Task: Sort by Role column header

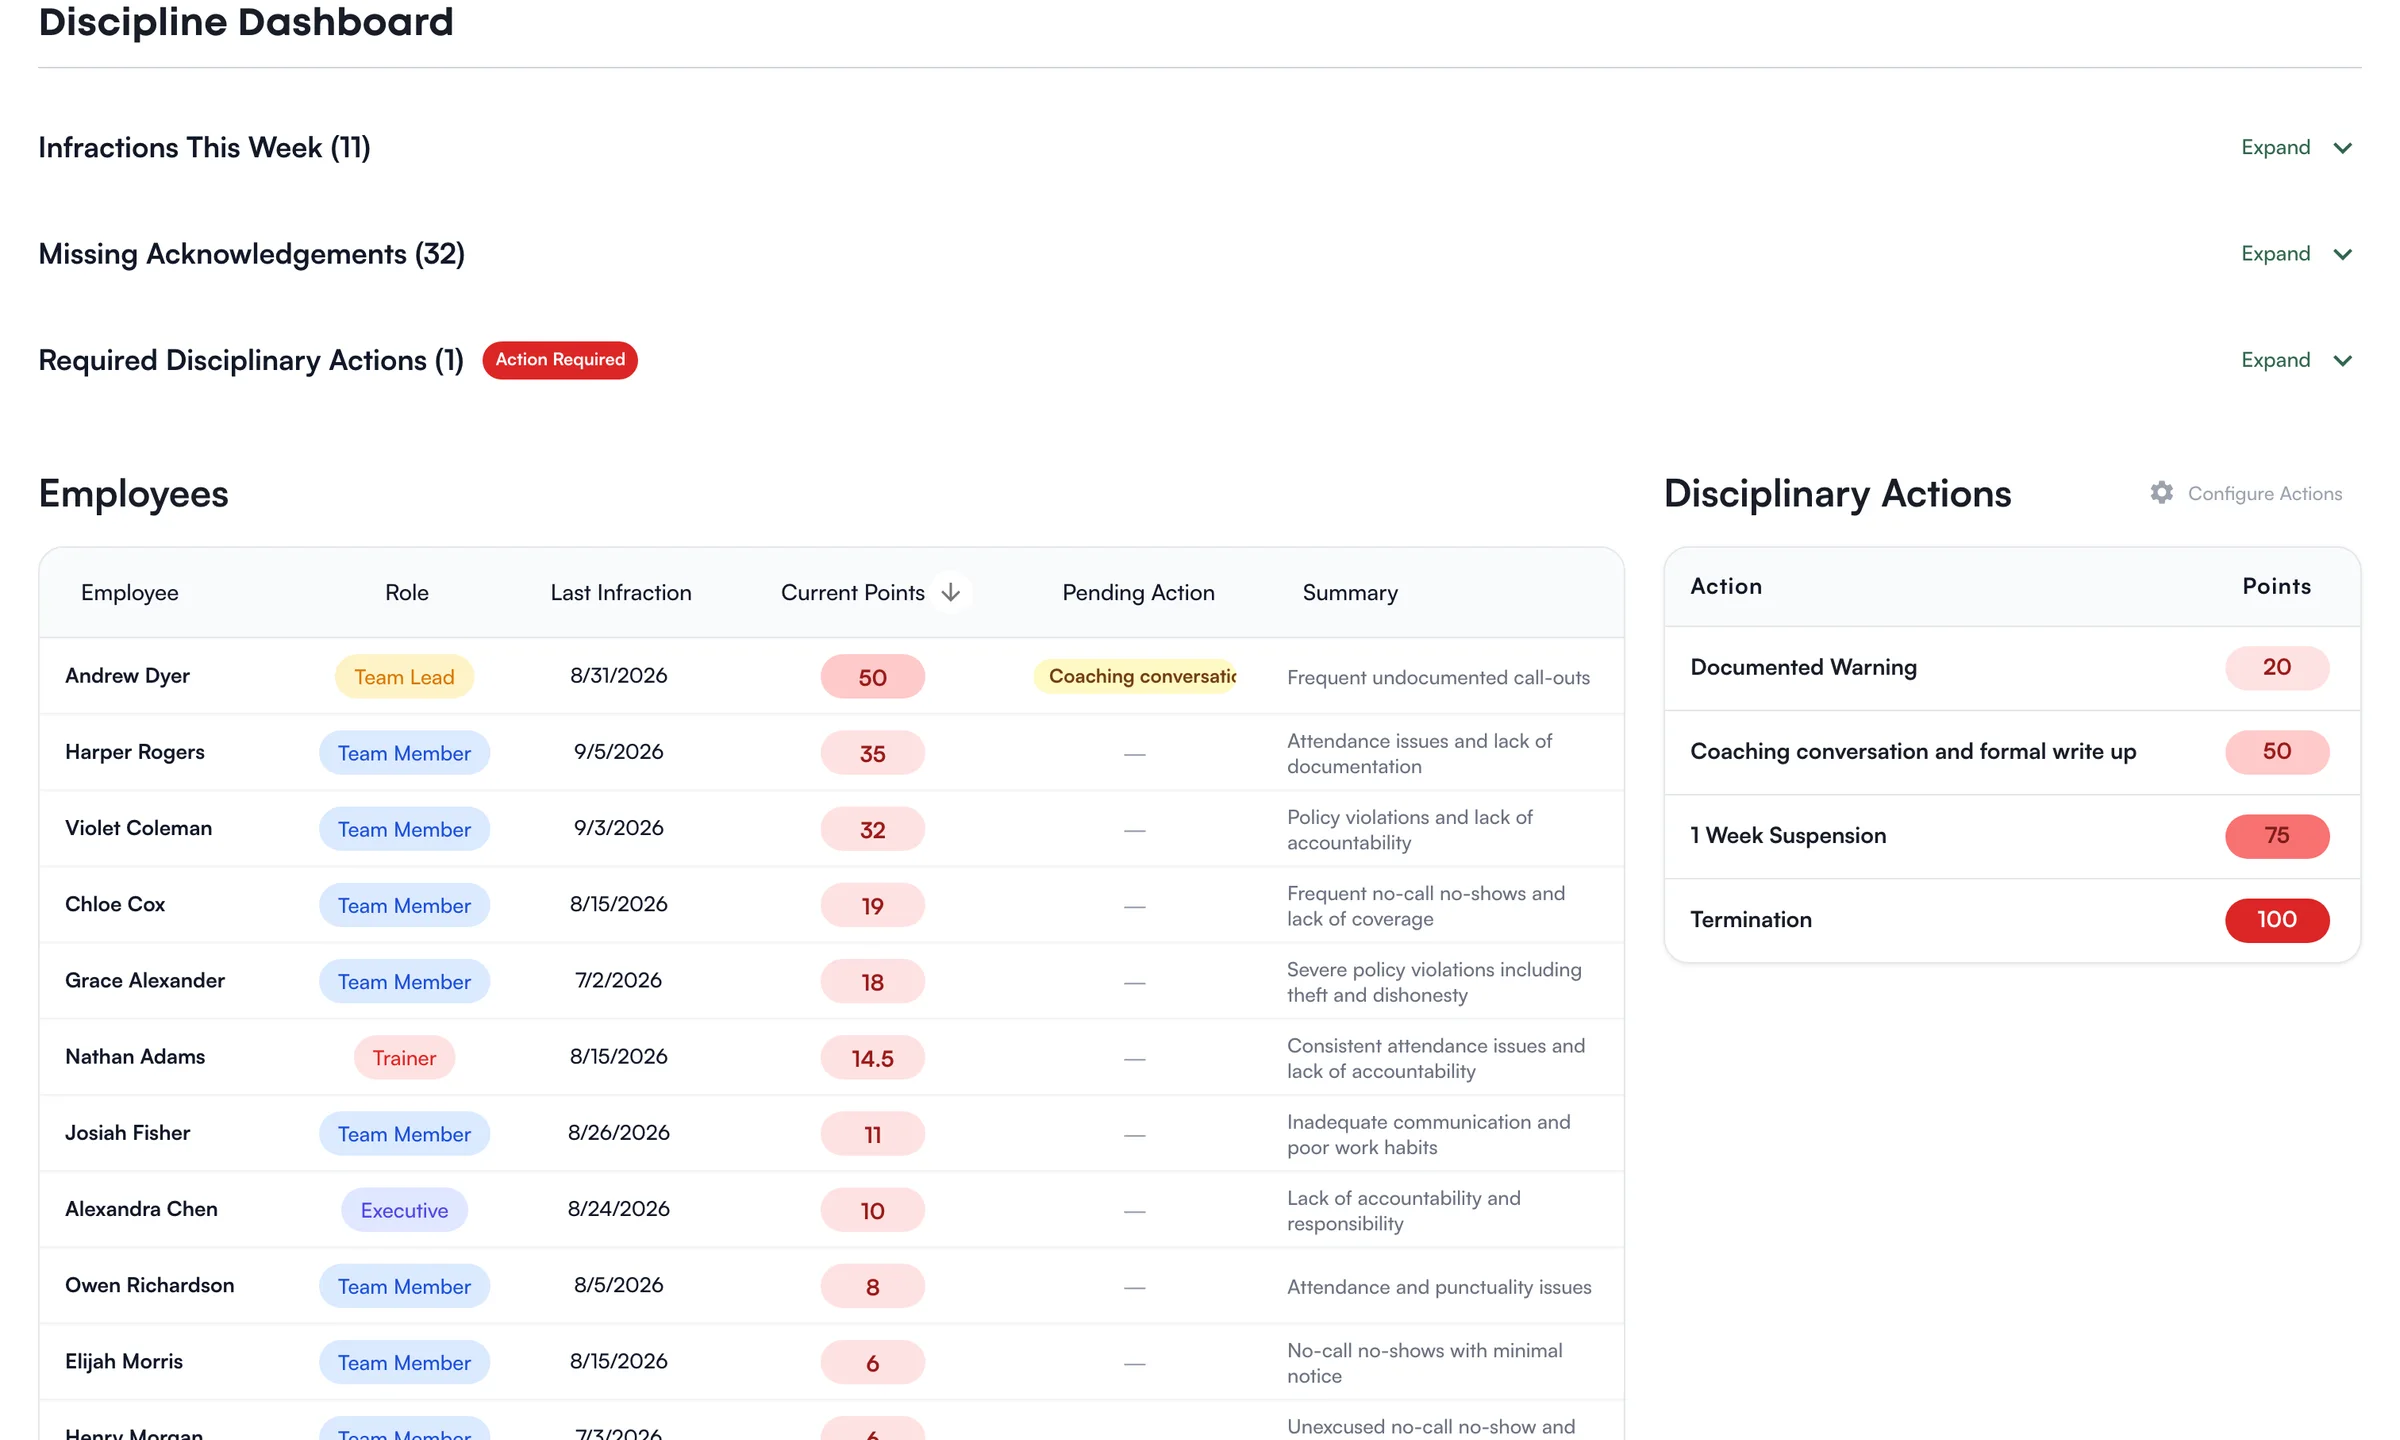Action: [x=407, y=592]
